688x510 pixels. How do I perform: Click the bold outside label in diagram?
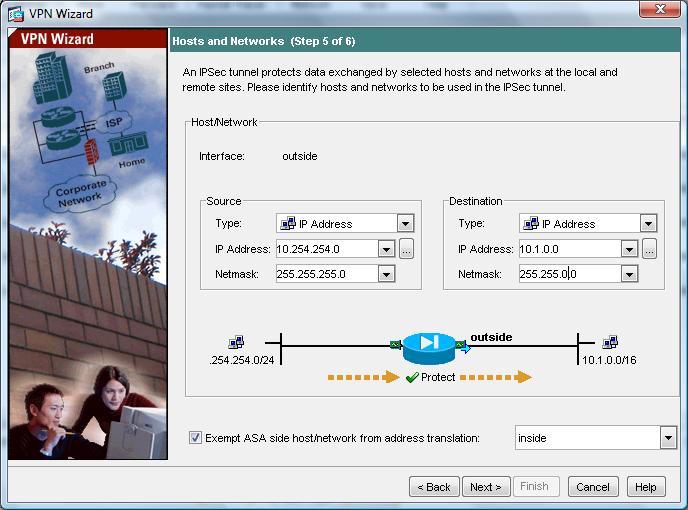(x=491, y=337)
